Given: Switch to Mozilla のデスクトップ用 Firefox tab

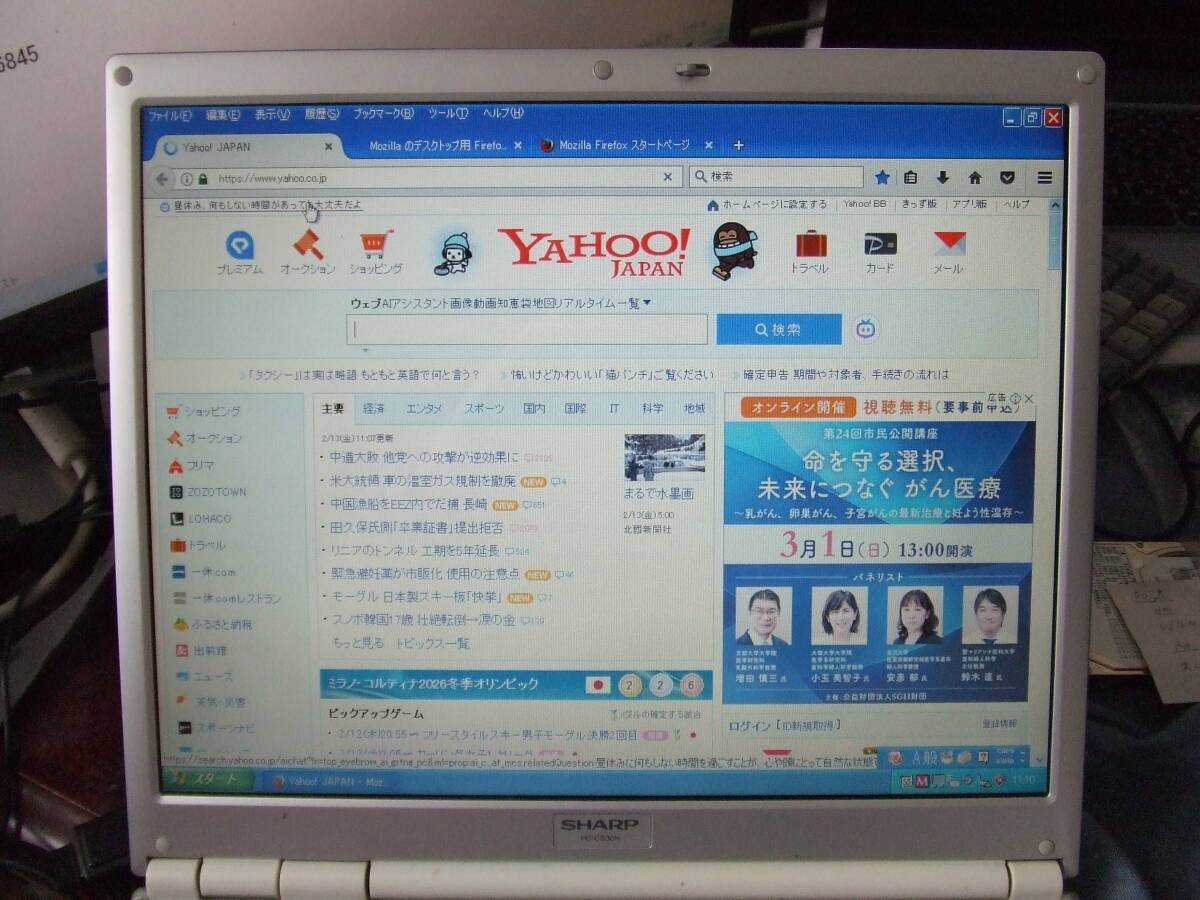Looking at the screenshot, I should (x=437, y=146).
